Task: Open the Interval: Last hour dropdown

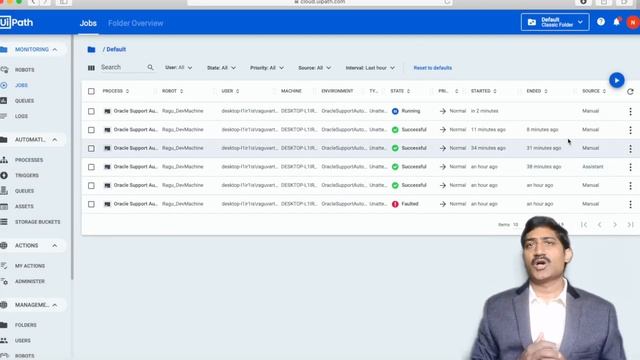Action: [370, 68]
